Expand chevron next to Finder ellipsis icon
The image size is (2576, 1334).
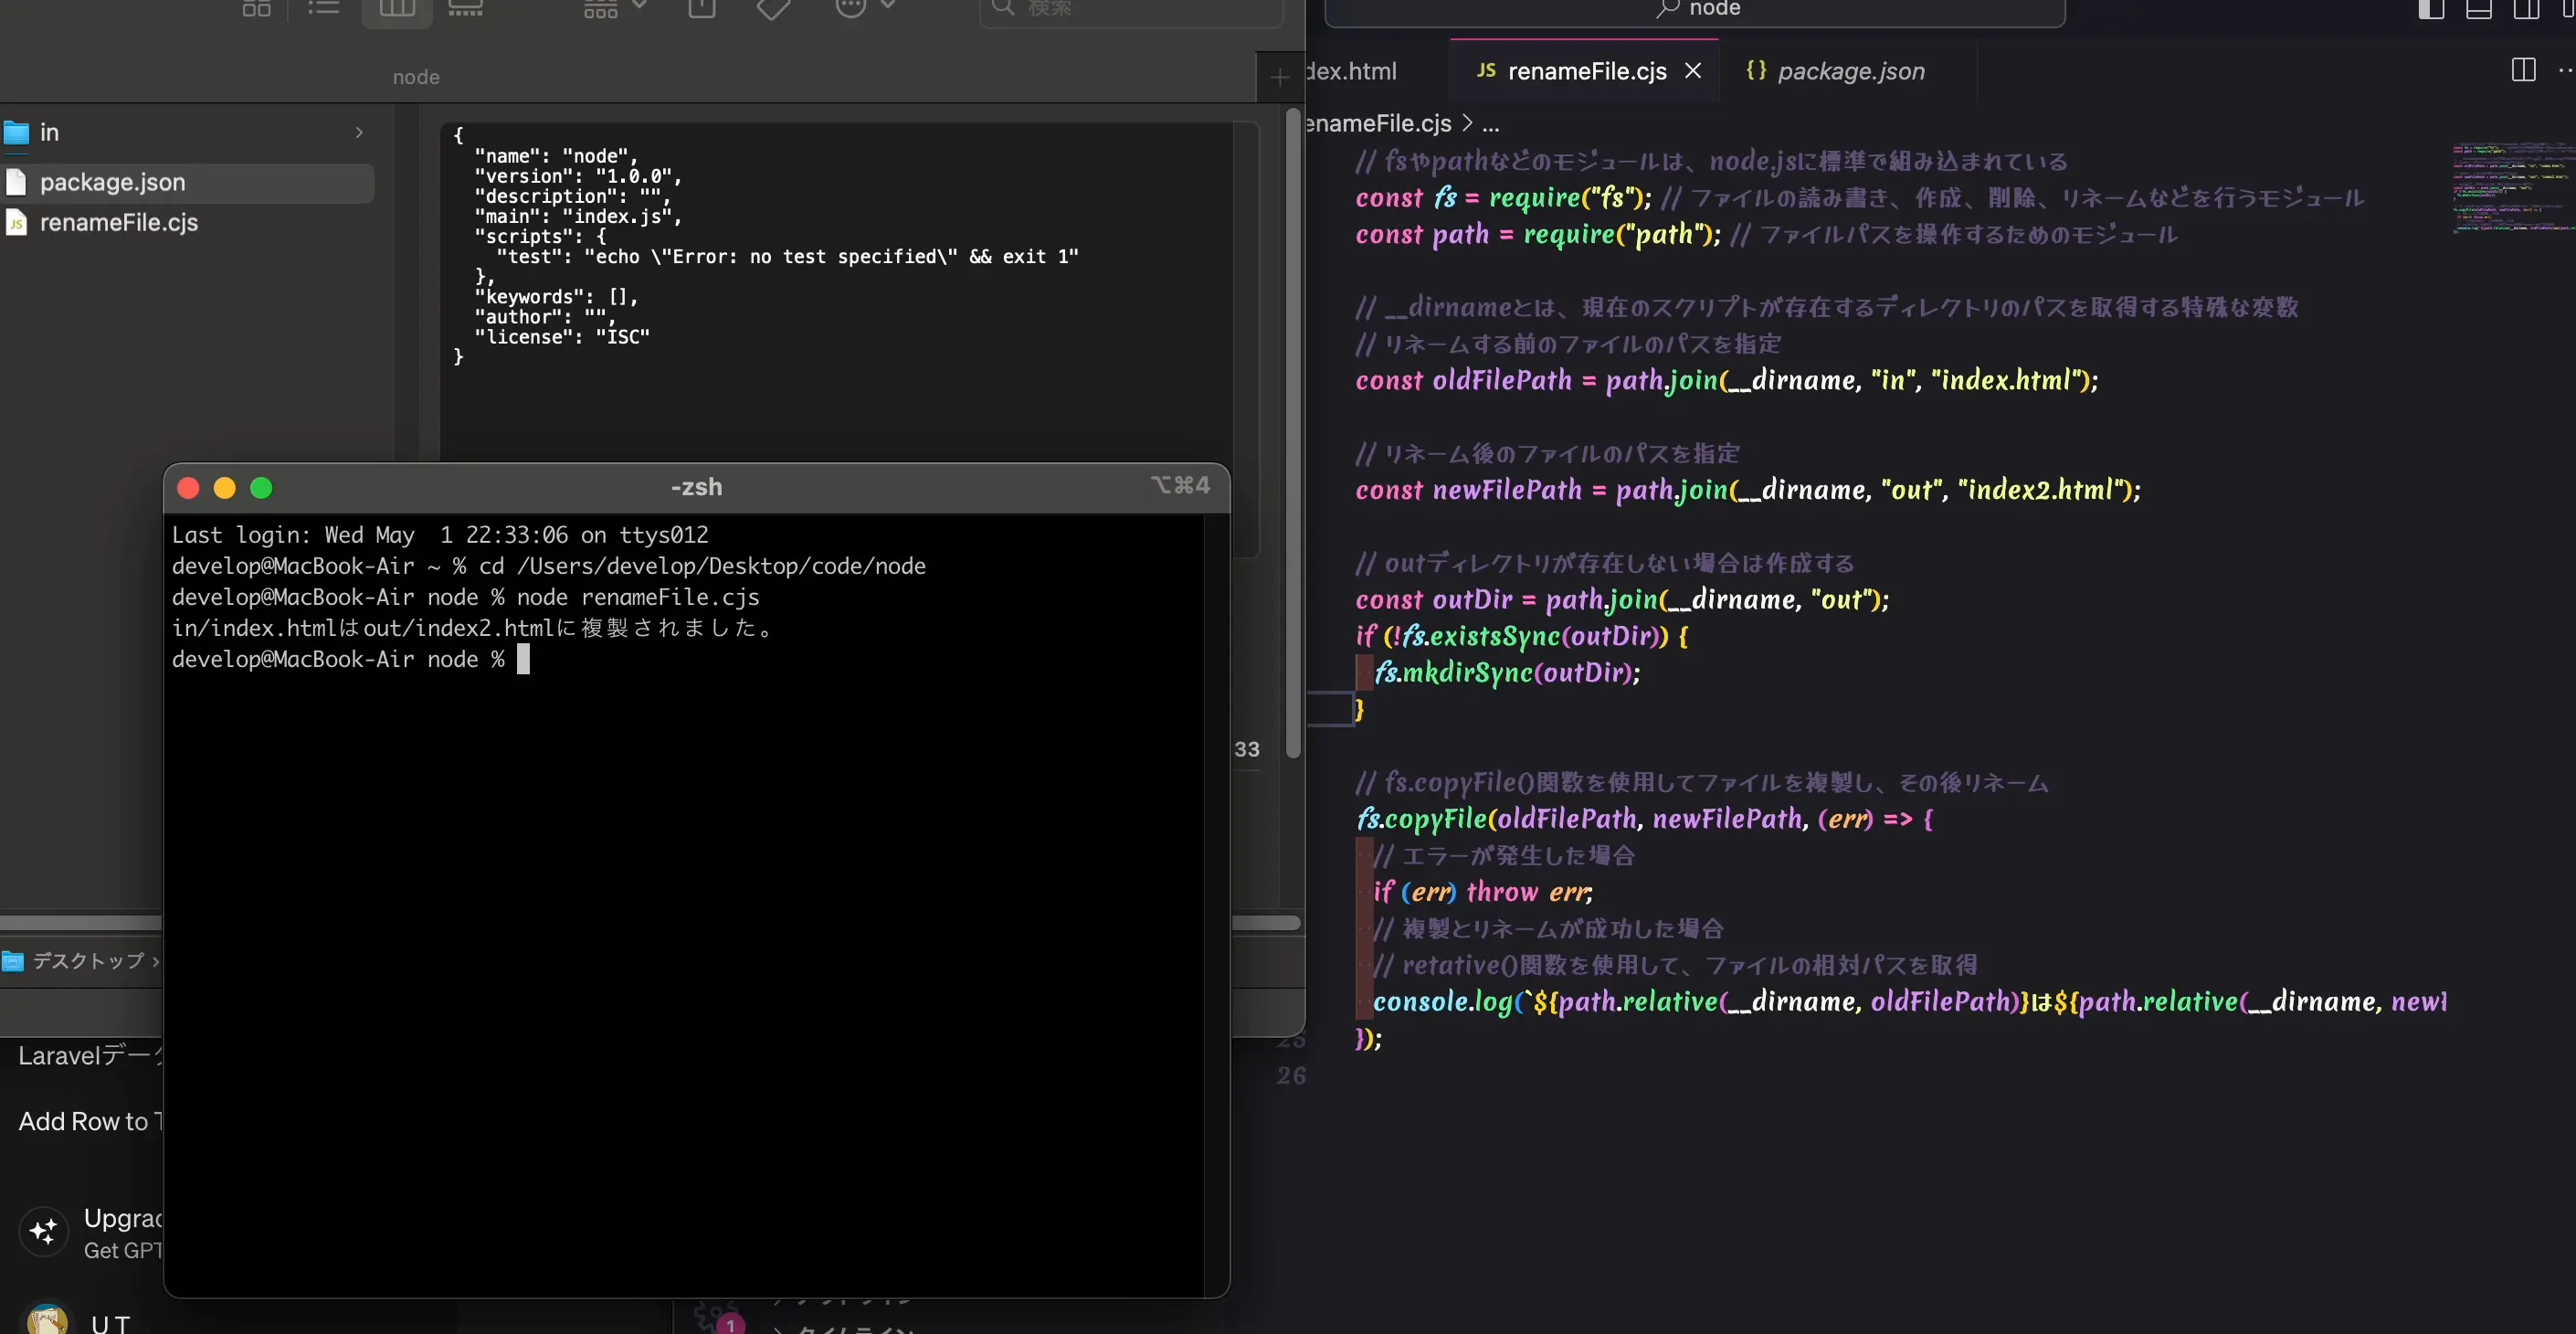tap(888, 6)
